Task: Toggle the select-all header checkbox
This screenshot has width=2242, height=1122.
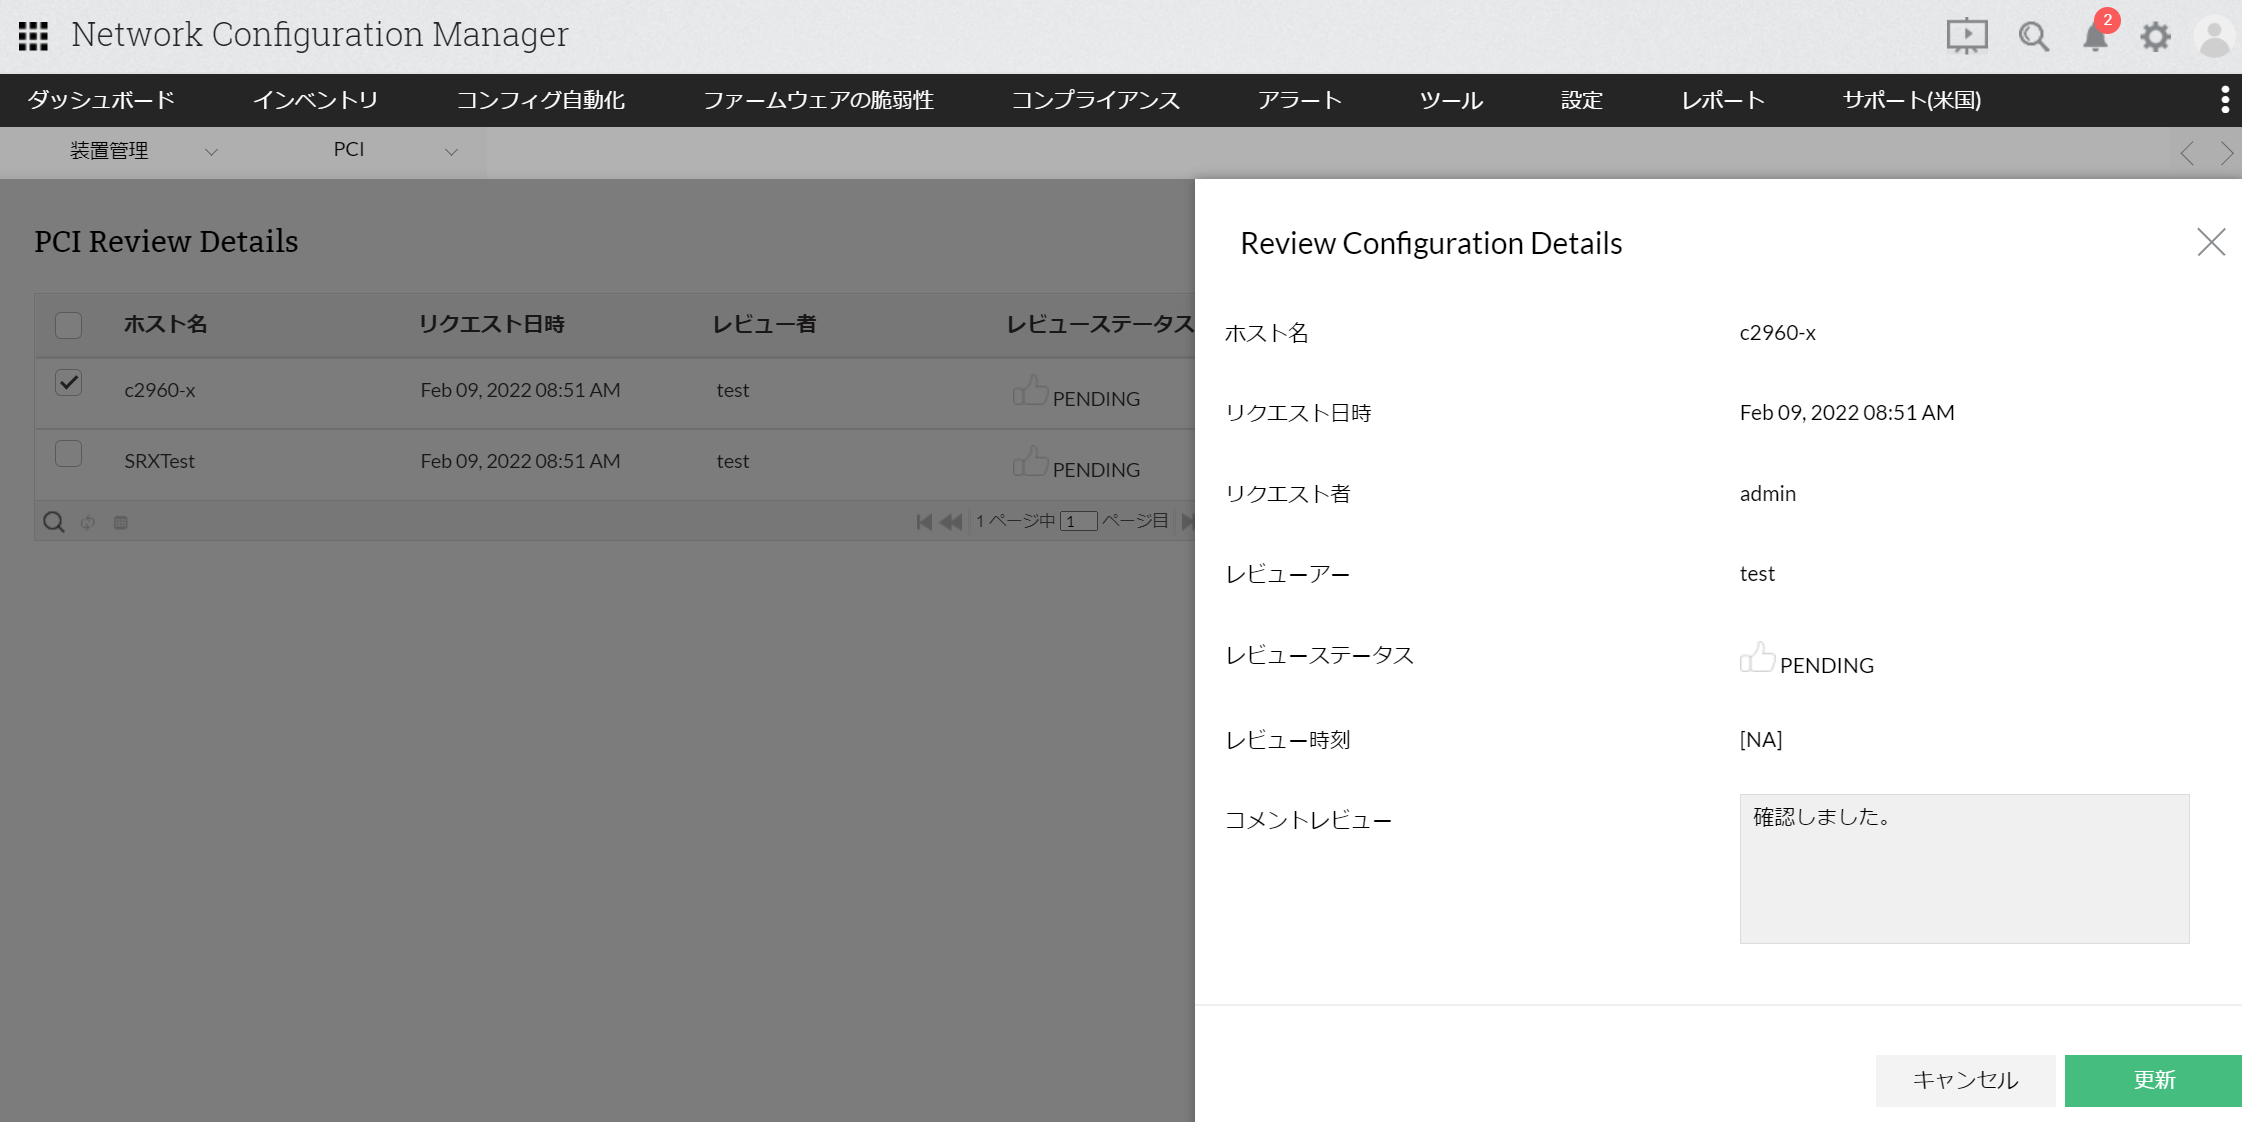Action: pyautogui.click(x=68, y=325)
